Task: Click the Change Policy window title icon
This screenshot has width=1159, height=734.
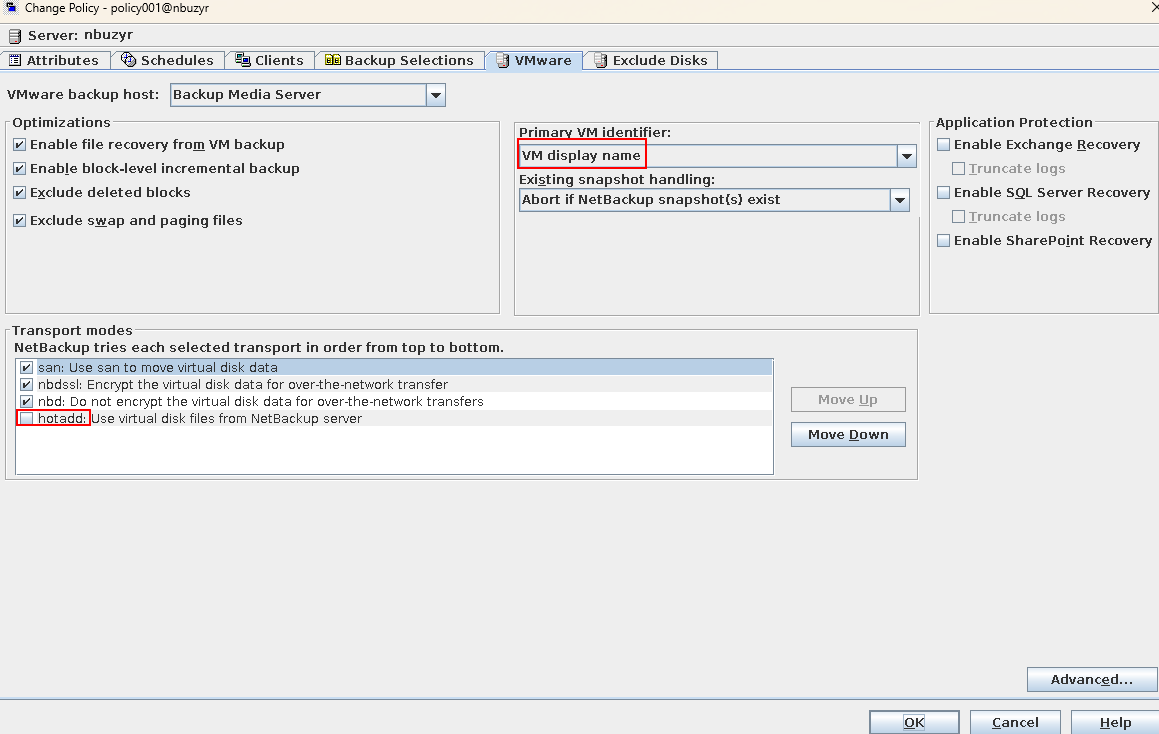Action: pyautogui.click(x=11, y=7)
